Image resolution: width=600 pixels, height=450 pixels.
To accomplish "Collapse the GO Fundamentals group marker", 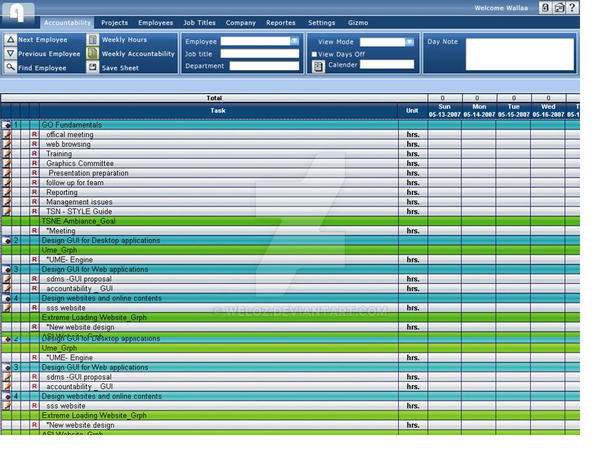I will 7,125.
